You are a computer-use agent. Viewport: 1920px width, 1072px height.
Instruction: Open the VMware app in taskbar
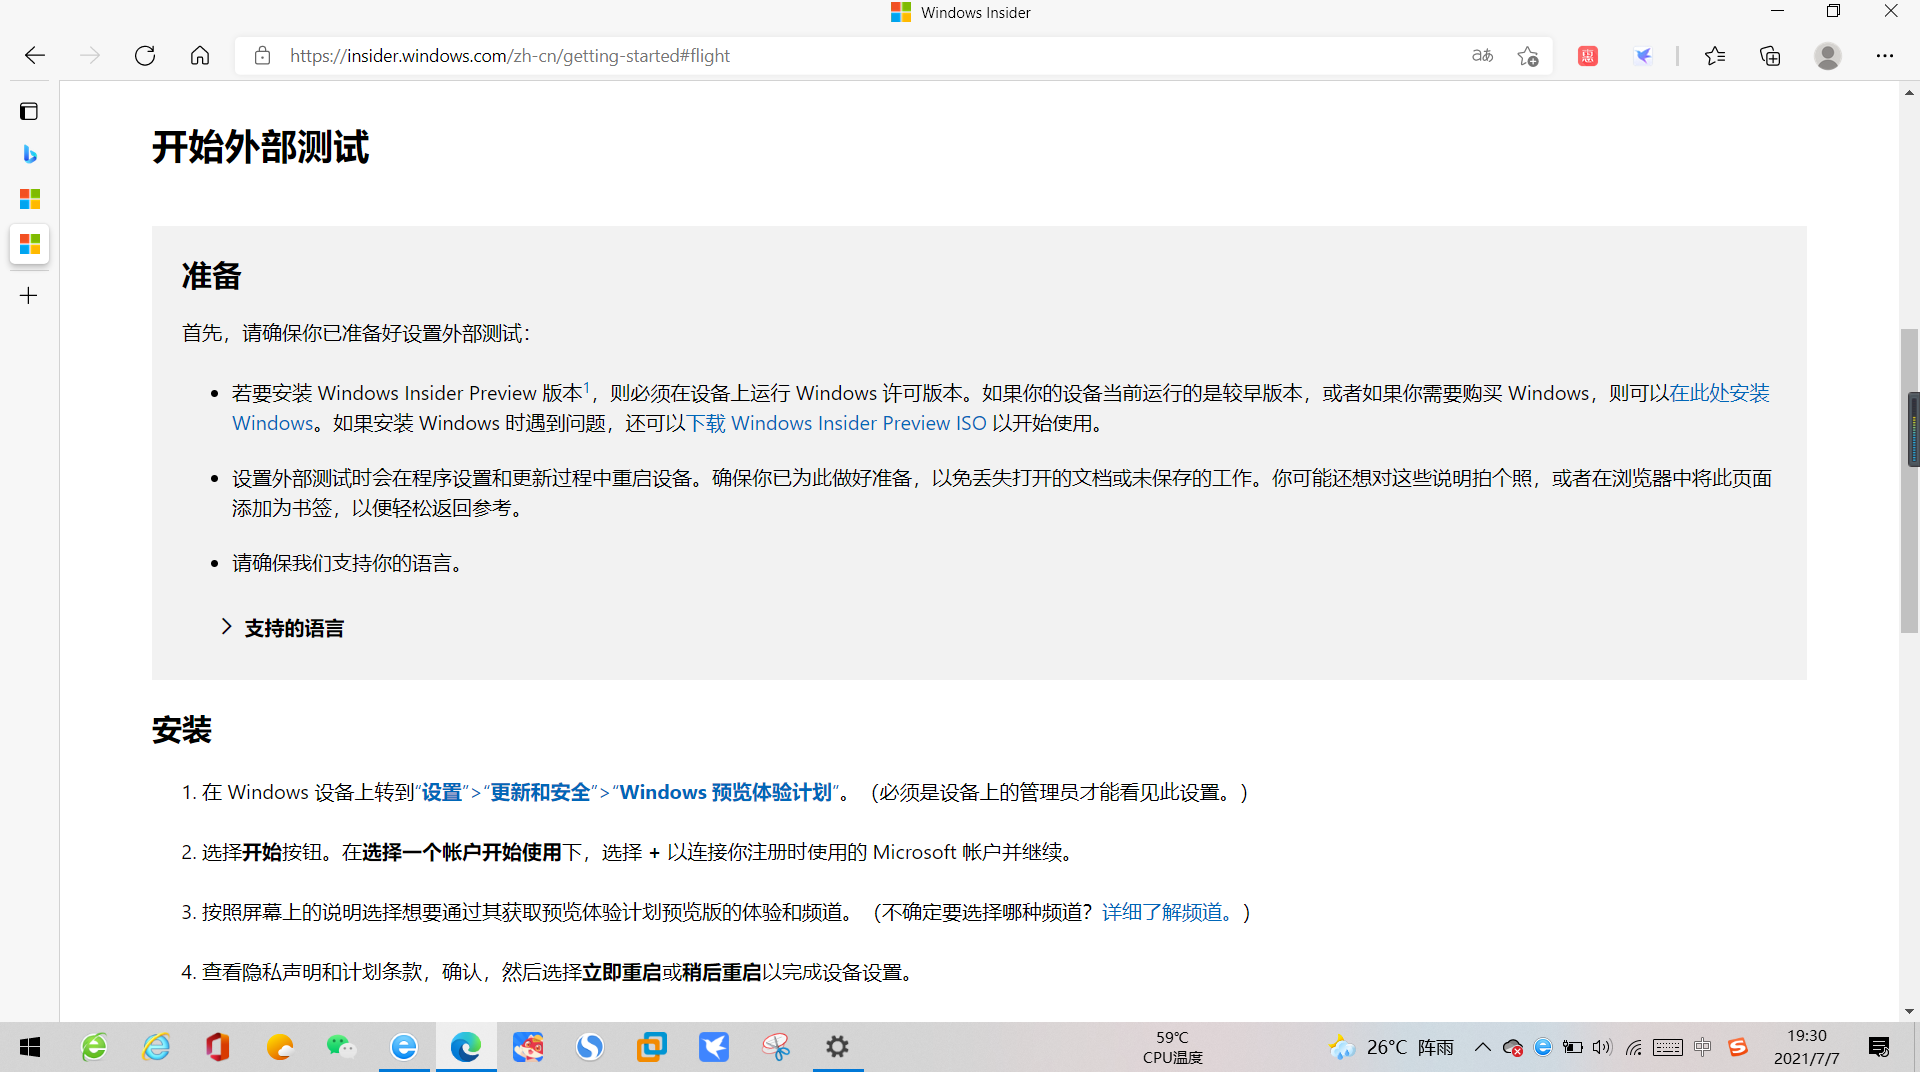click(652, 1047)
